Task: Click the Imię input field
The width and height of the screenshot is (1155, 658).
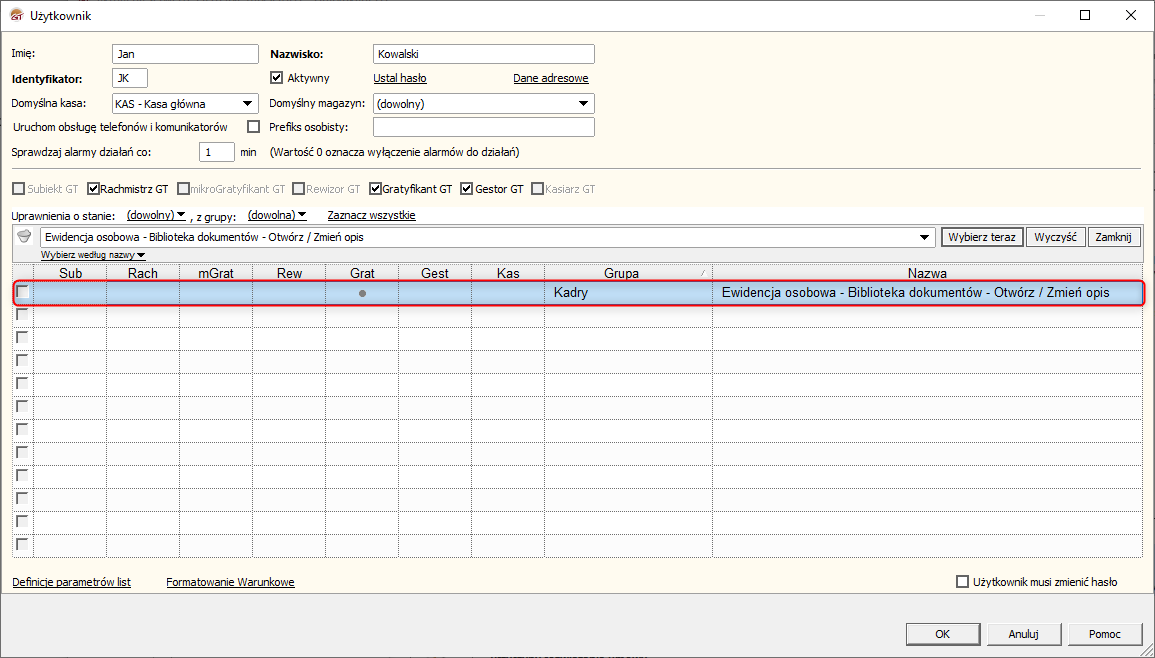Action: [x=186, y=54]
